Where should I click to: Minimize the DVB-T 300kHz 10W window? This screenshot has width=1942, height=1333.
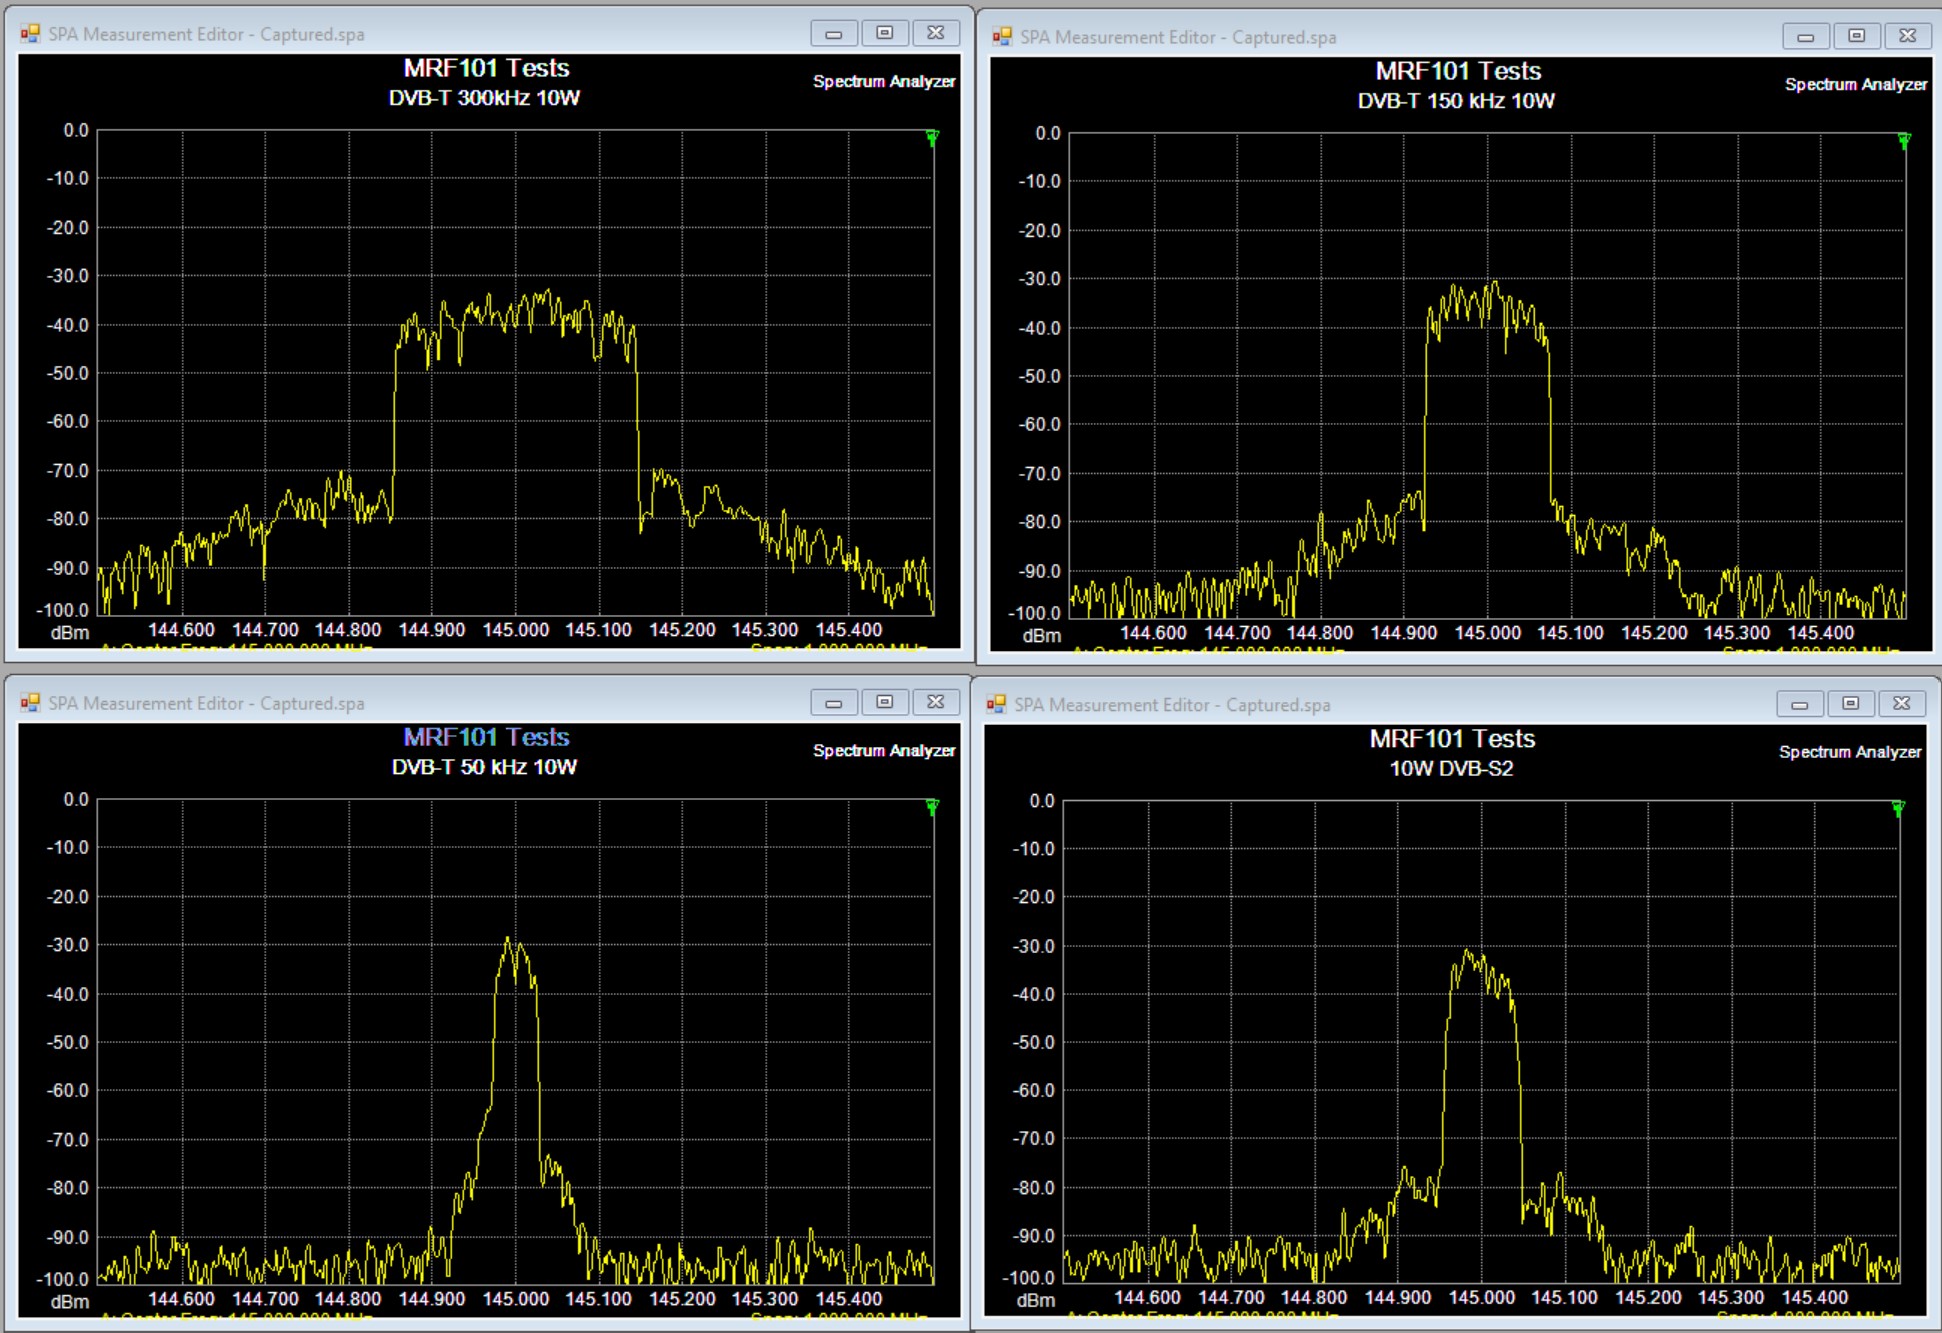(x=834, y=33)
